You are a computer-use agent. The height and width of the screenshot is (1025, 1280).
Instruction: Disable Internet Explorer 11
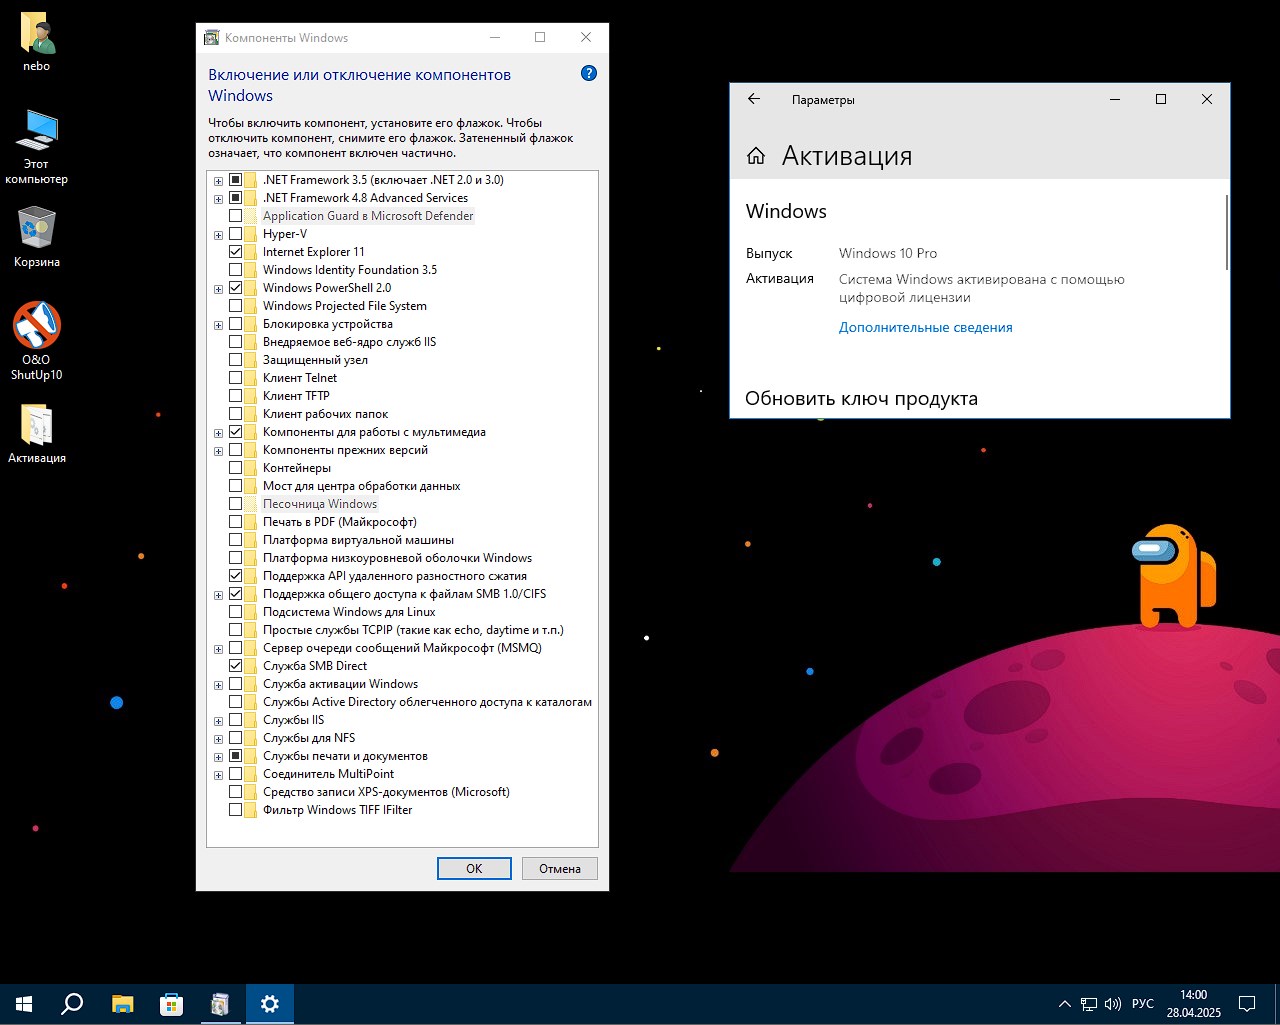(x=237, y=251)
